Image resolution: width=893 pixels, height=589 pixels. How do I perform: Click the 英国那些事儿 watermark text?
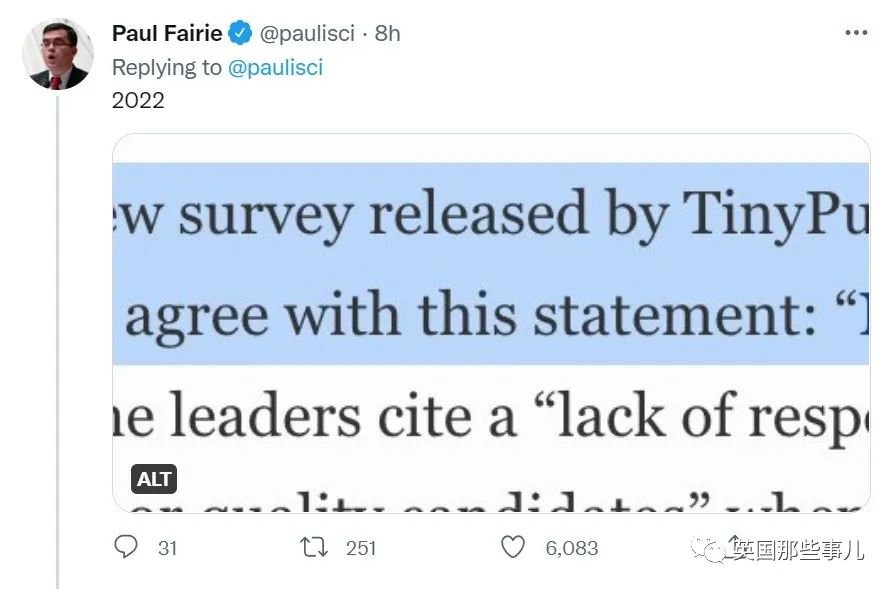[800, 550]
